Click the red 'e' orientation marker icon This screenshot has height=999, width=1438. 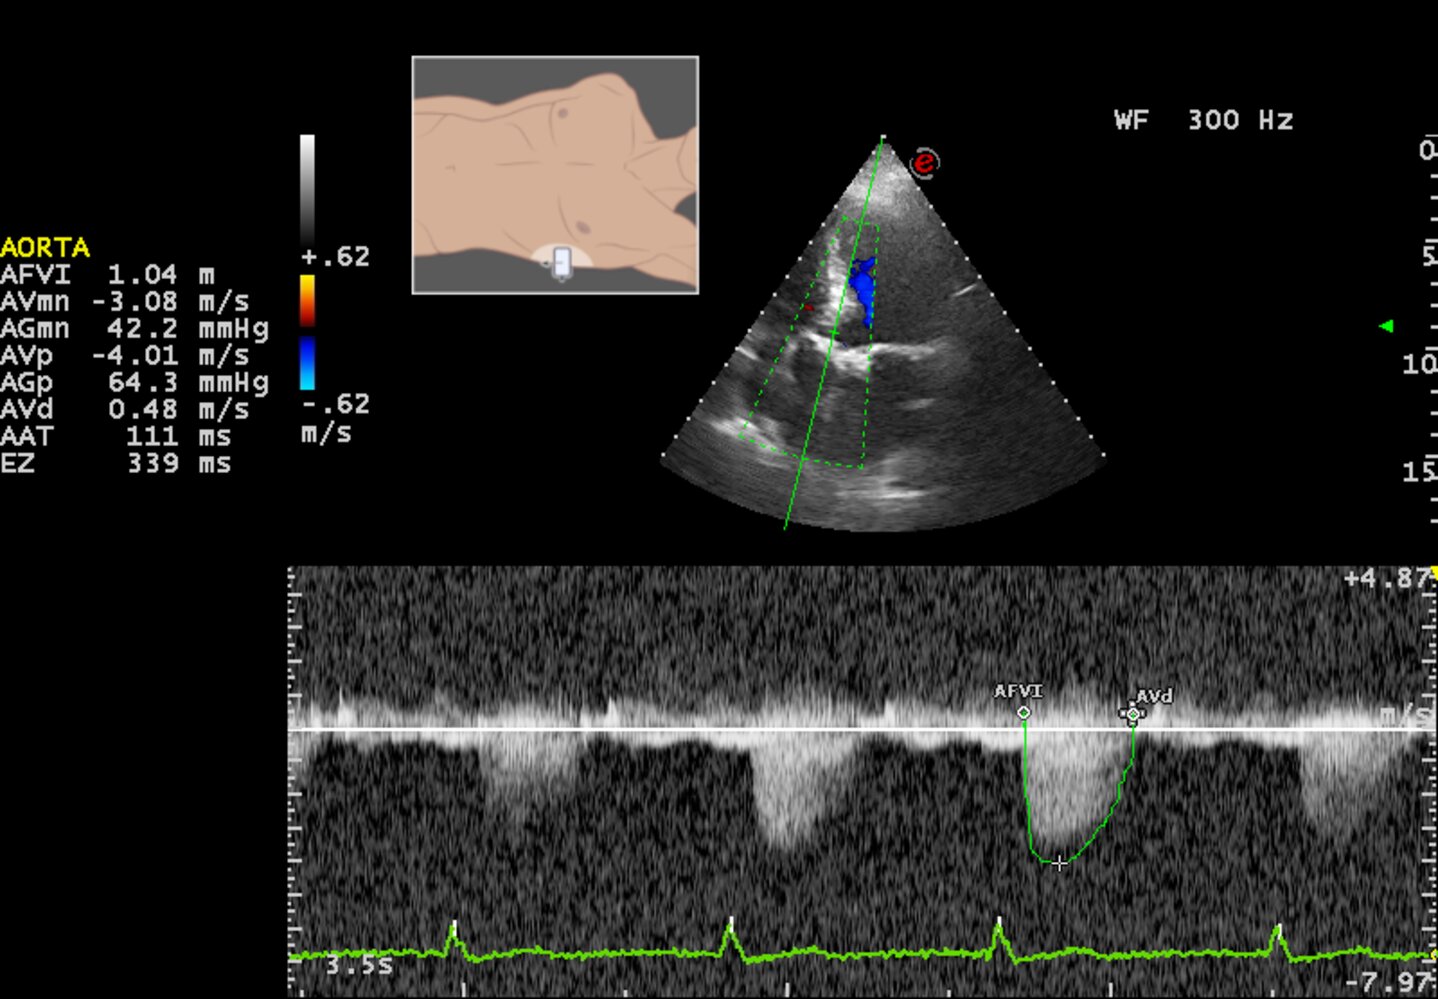(x=925, y=162)
